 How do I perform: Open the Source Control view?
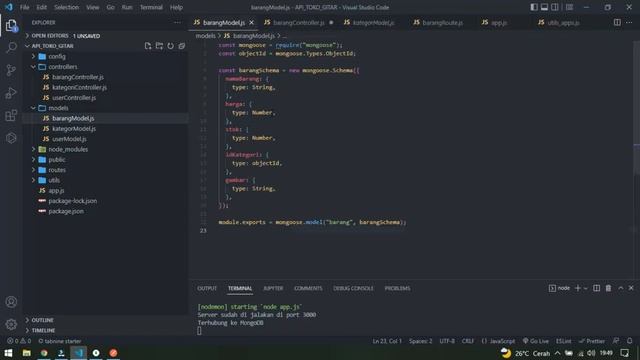point(11,70)
